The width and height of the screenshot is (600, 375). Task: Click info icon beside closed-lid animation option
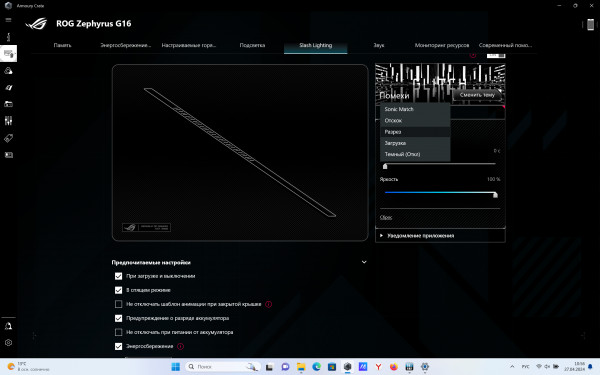coord(269,304)
